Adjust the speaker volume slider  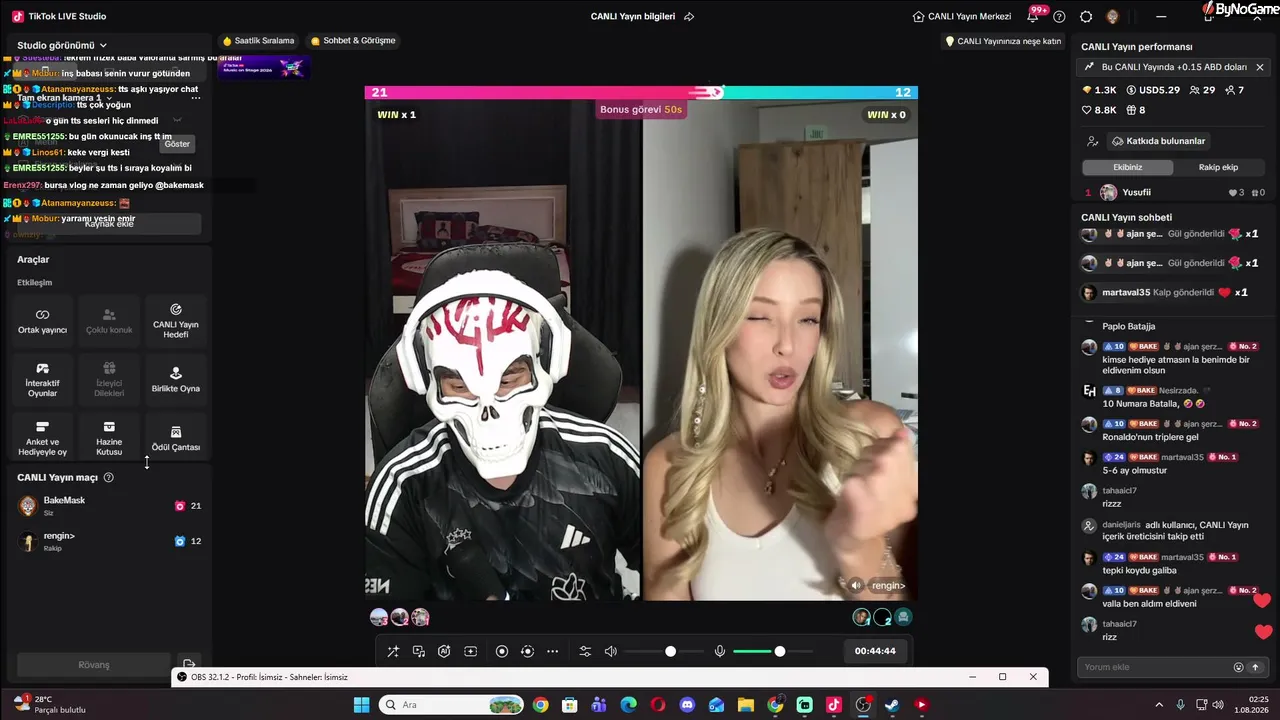(665, 652)
